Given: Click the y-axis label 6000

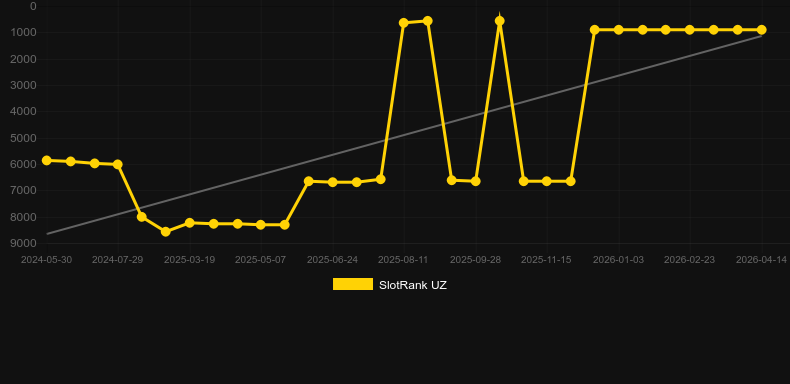Looking at the screenshot, I should tap(23, 164).
